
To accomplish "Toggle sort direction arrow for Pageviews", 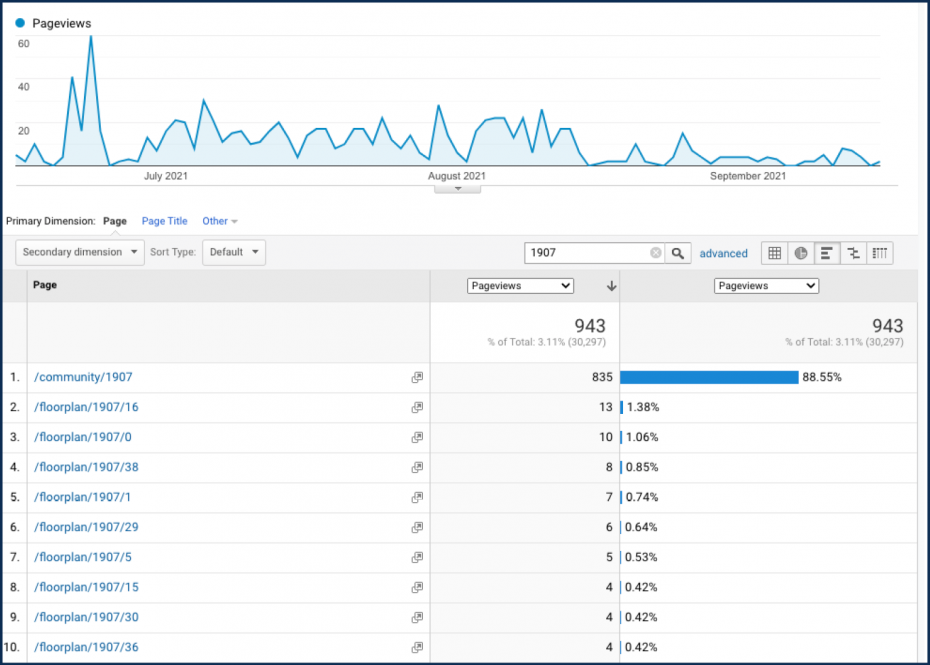I will pos(611,286).
